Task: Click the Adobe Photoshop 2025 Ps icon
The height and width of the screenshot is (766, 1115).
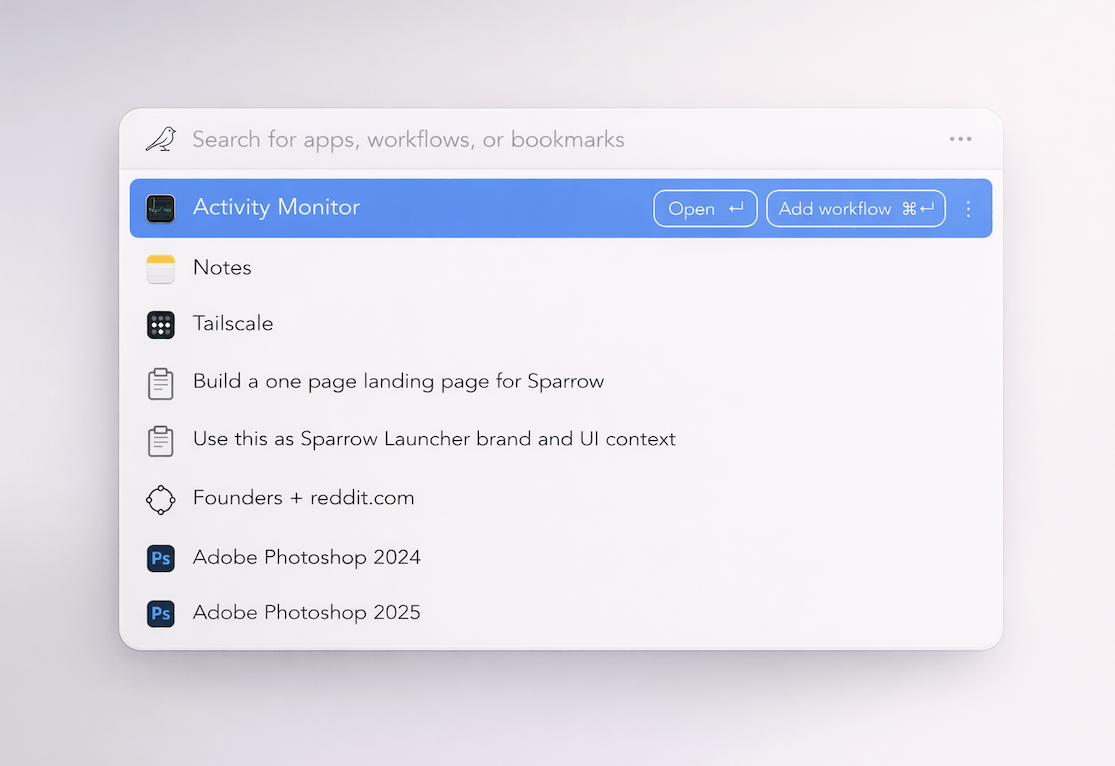Action: [x=160, y=613]
